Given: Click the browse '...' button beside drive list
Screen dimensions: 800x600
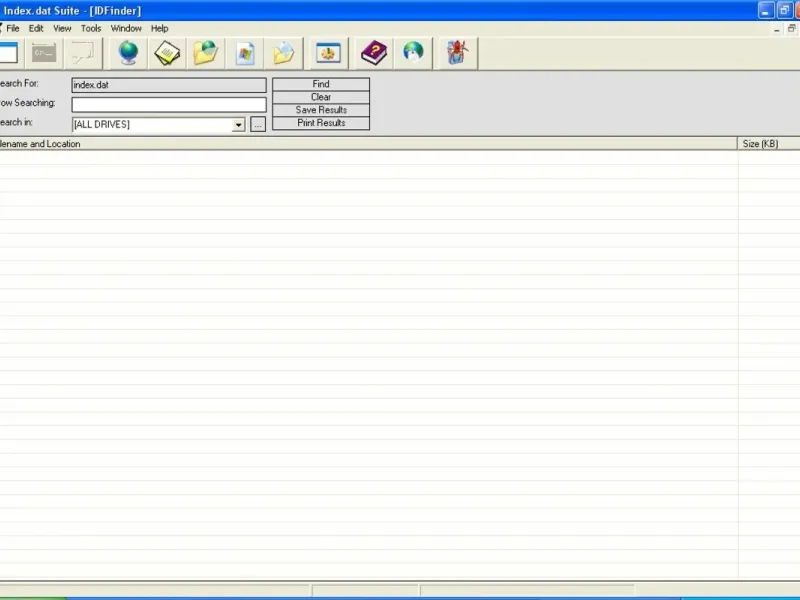Looking at the screenshot, I should tap(258, 124).
